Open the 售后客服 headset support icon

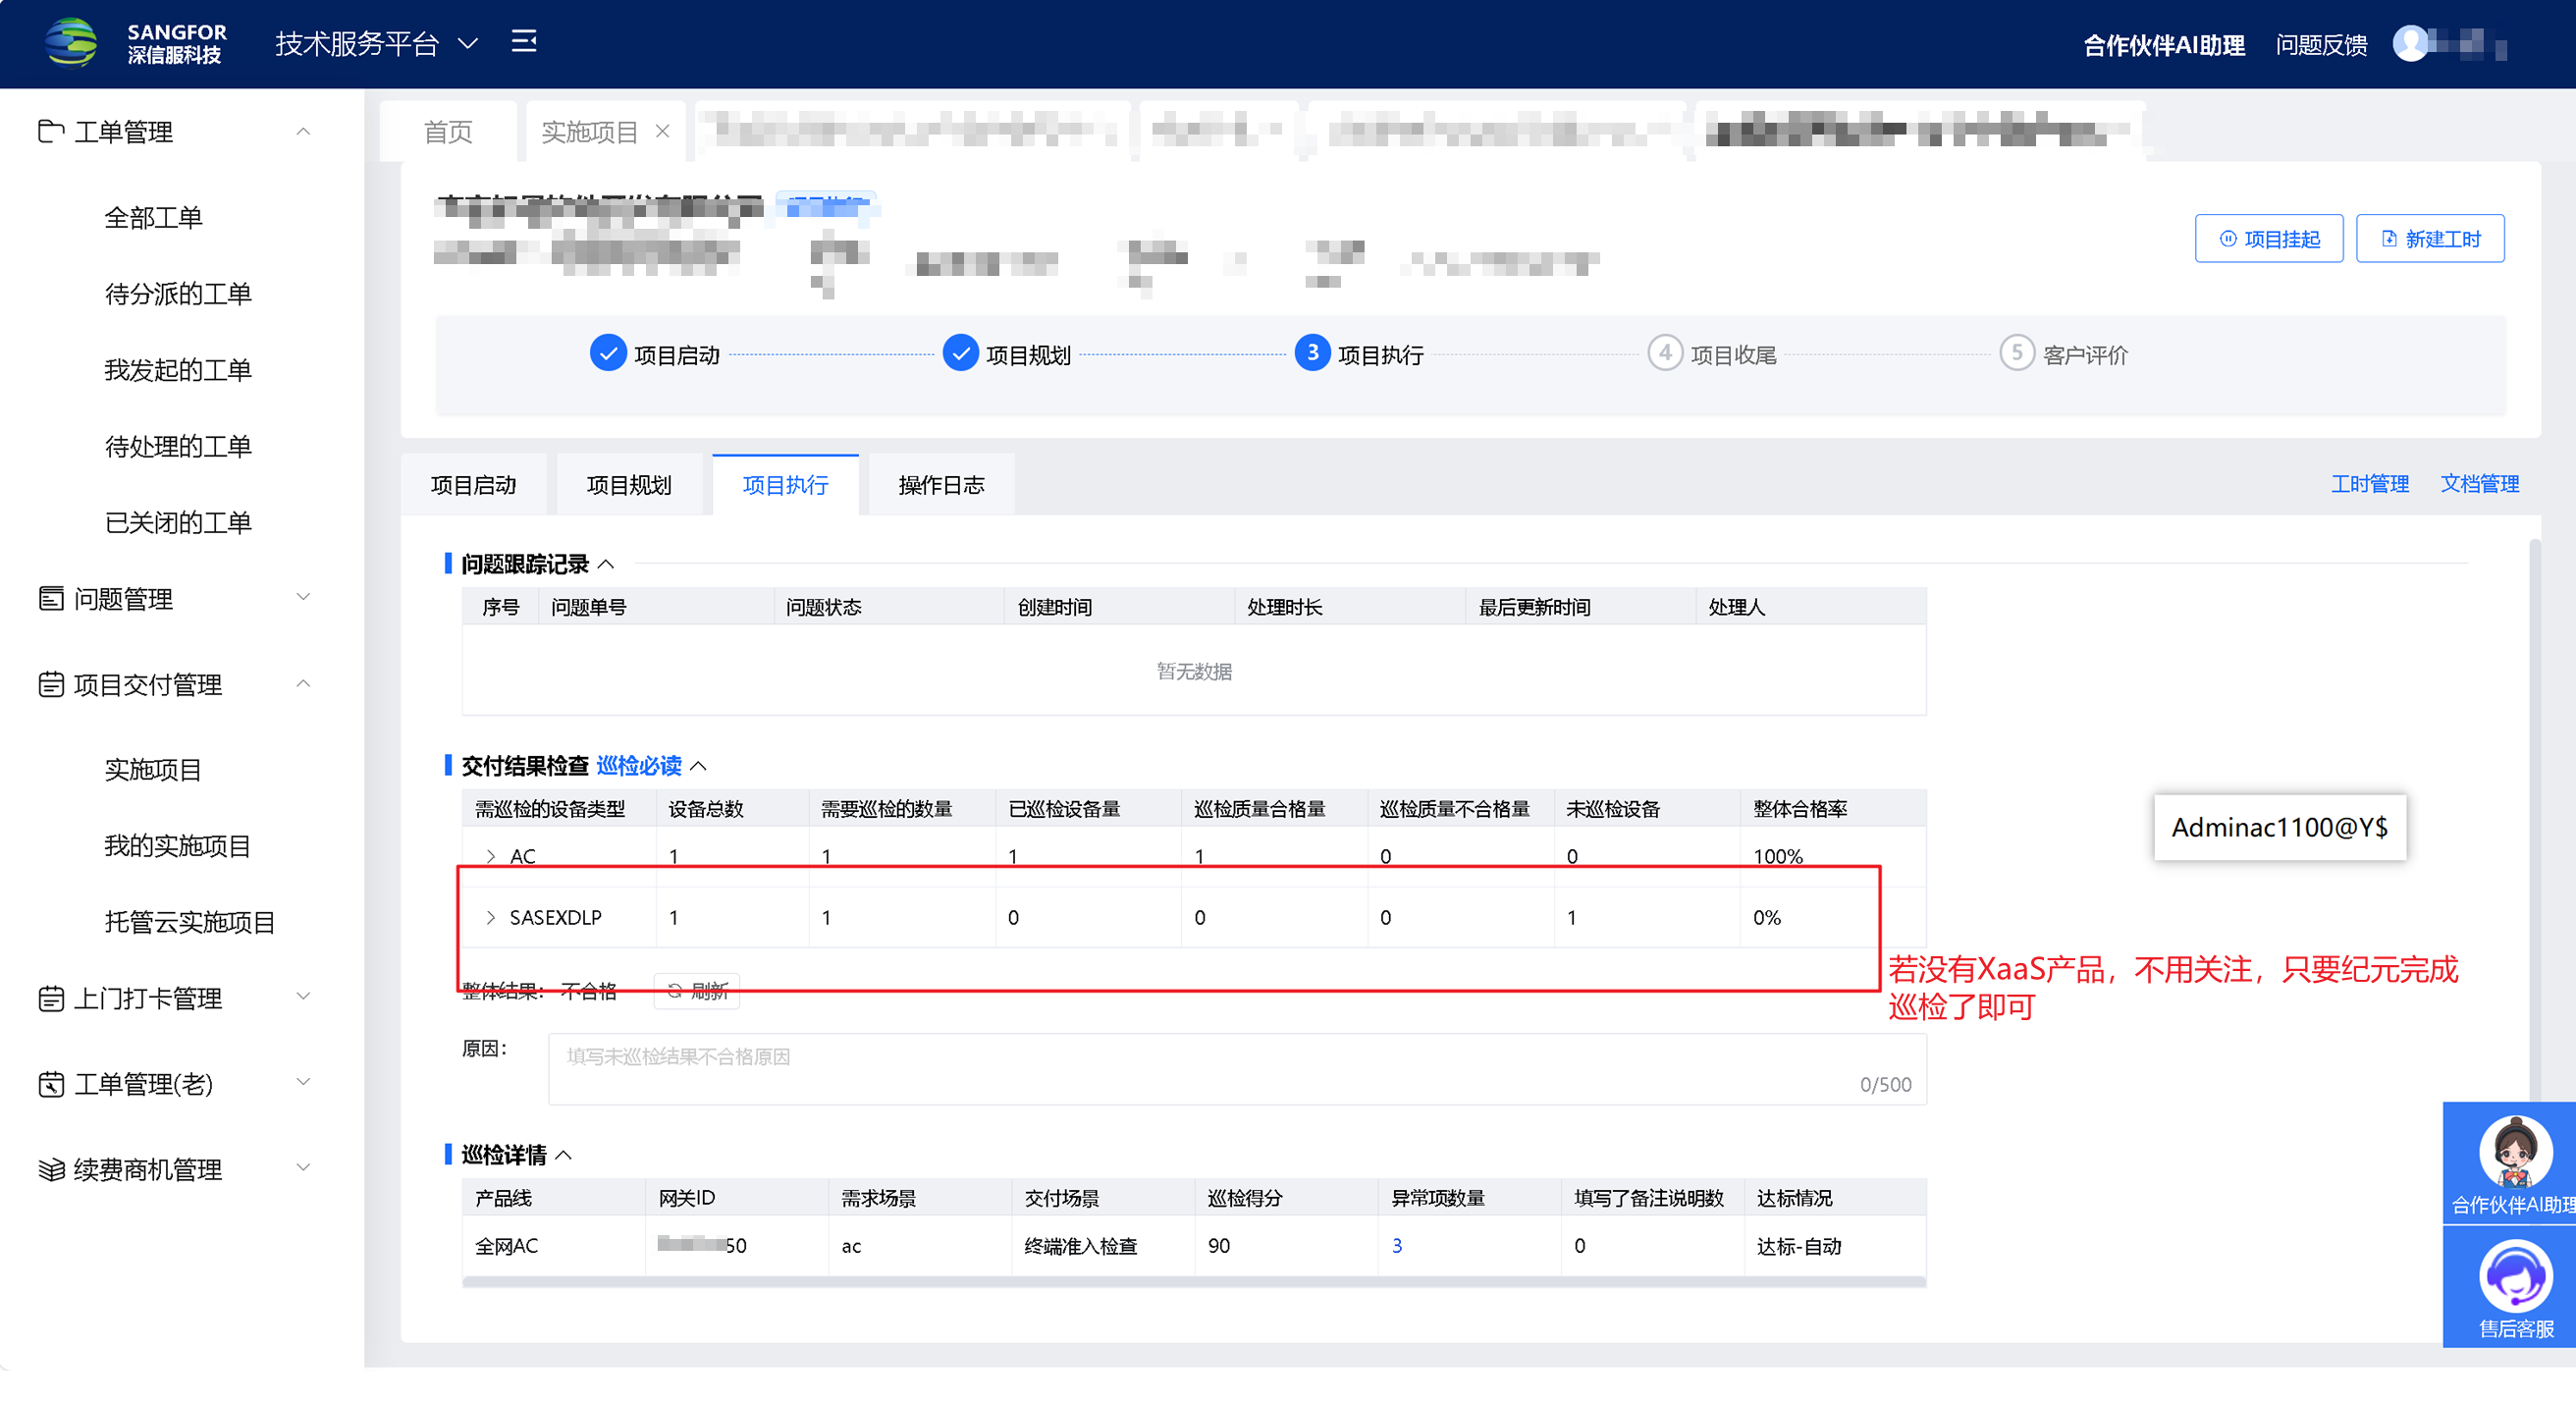point(2514,1276)
